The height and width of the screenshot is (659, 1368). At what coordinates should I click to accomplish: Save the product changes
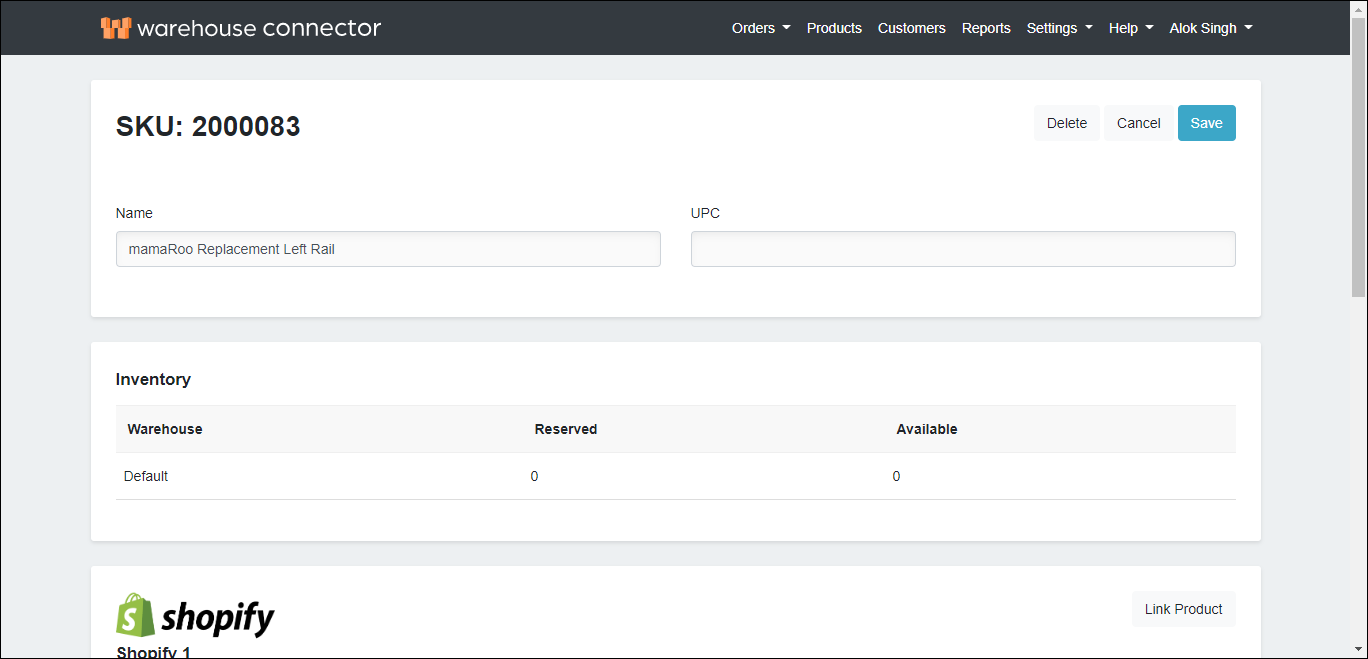(x=1206, y=123)
